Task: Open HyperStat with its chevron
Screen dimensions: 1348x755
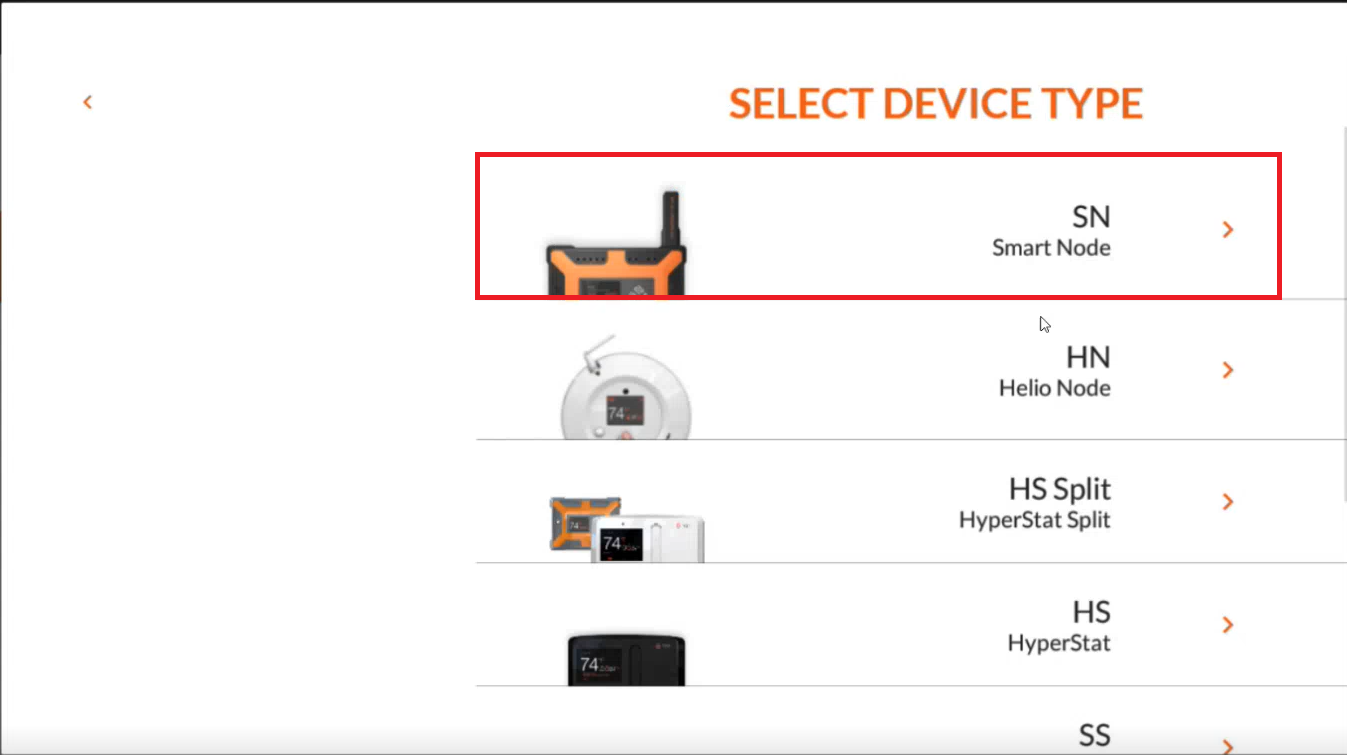Action: (x=1228, y=625)
